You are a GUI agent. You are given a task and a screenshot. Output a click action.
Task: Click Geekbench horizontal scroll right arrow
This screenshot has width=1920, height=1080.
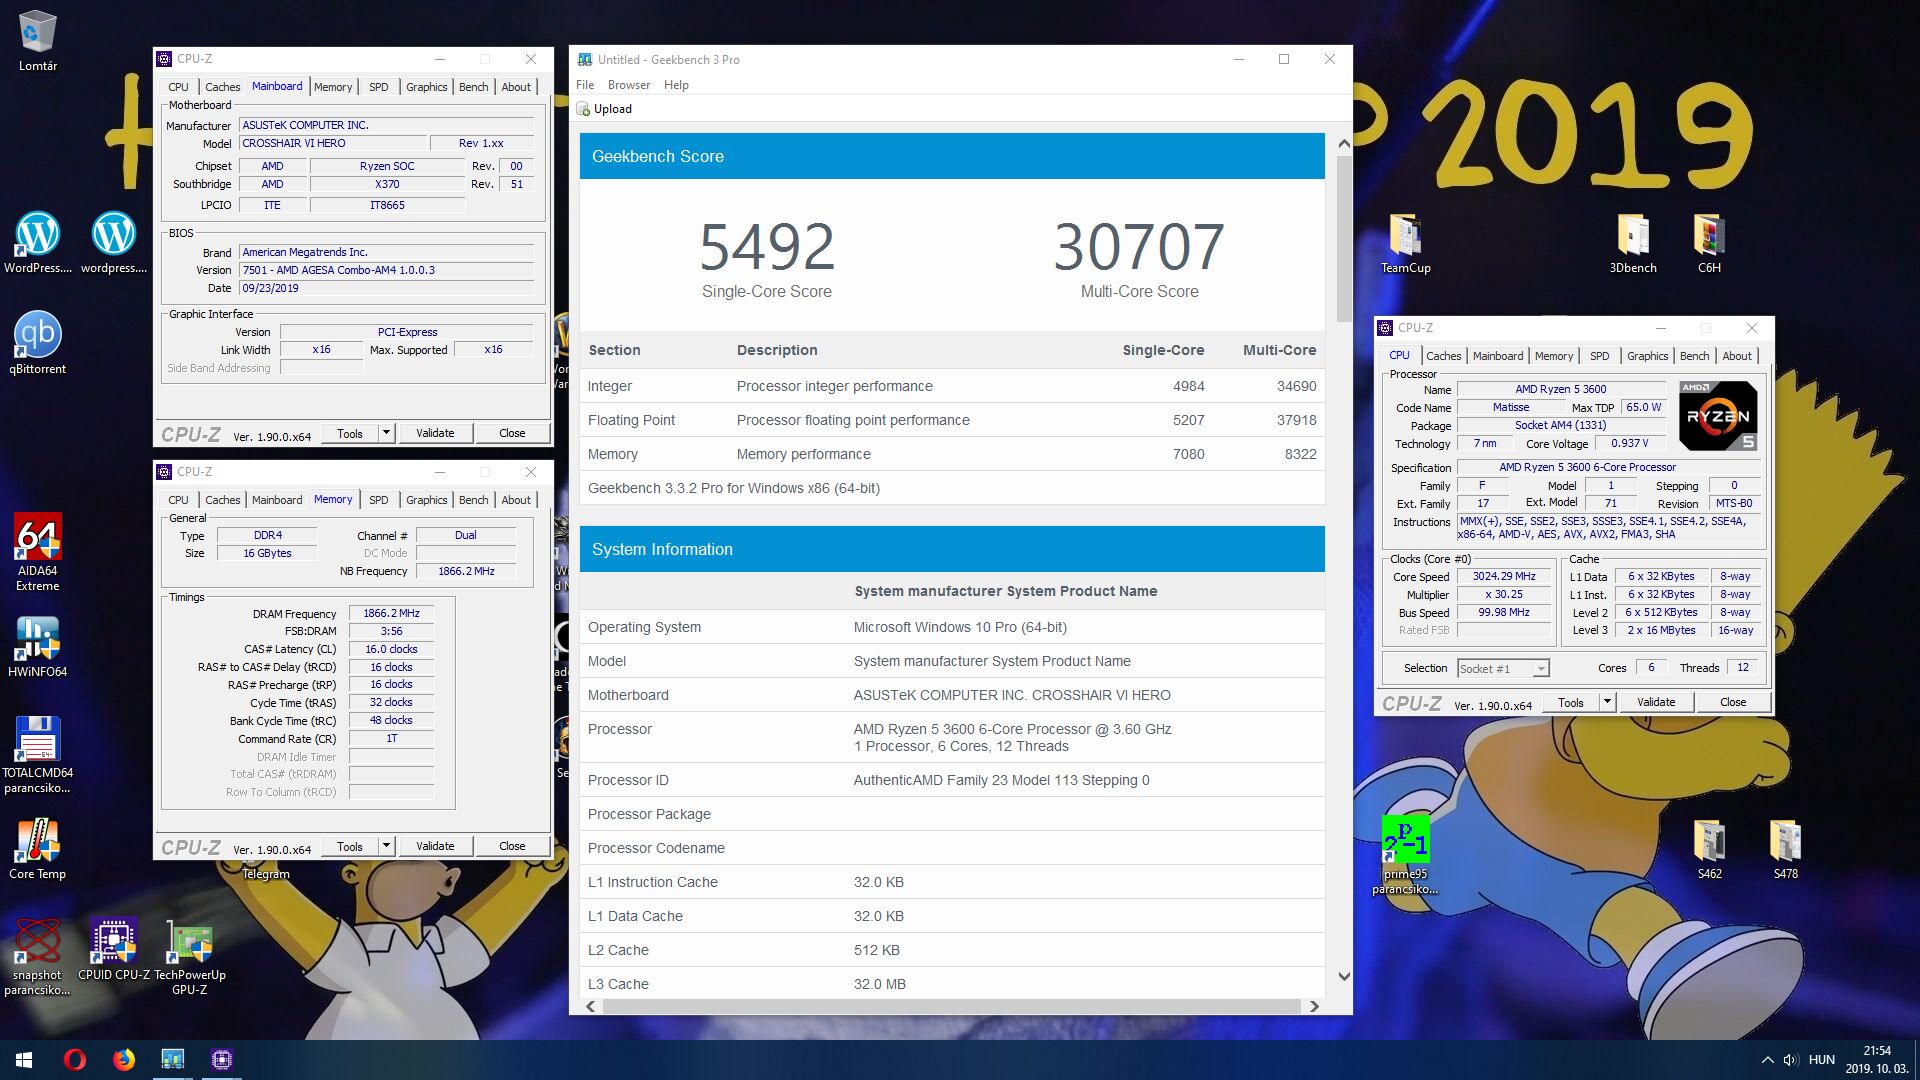pos(1314,1006)
